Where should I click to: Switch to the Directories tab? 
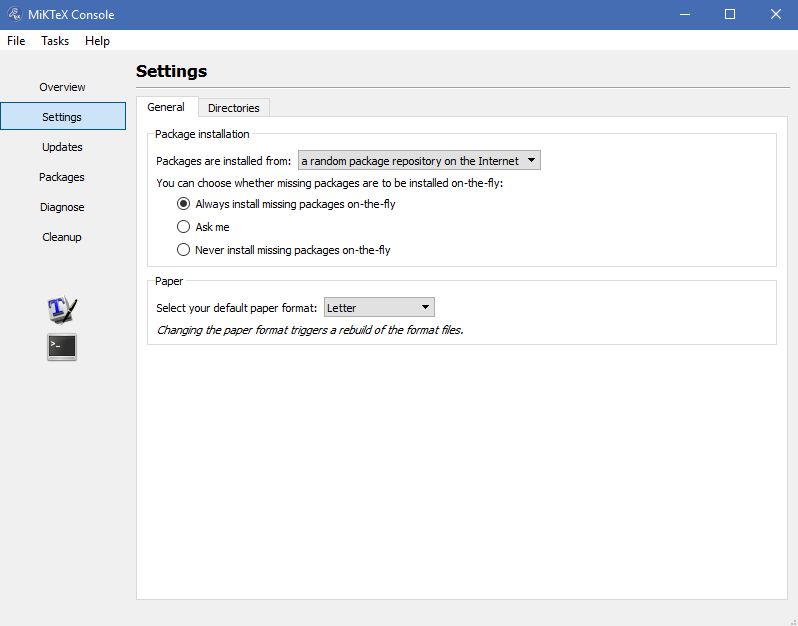pyautogui.click(x=234, y=108)
